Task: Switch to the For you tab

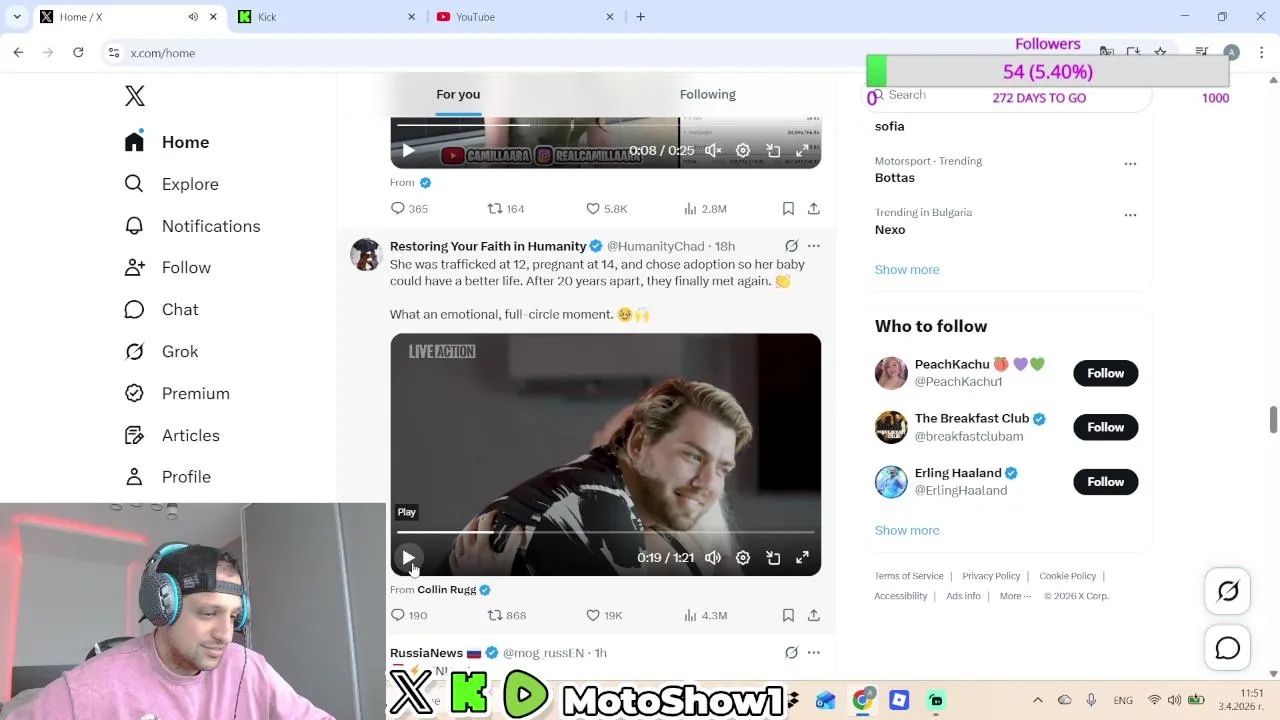Action: [x=458, y=94]
